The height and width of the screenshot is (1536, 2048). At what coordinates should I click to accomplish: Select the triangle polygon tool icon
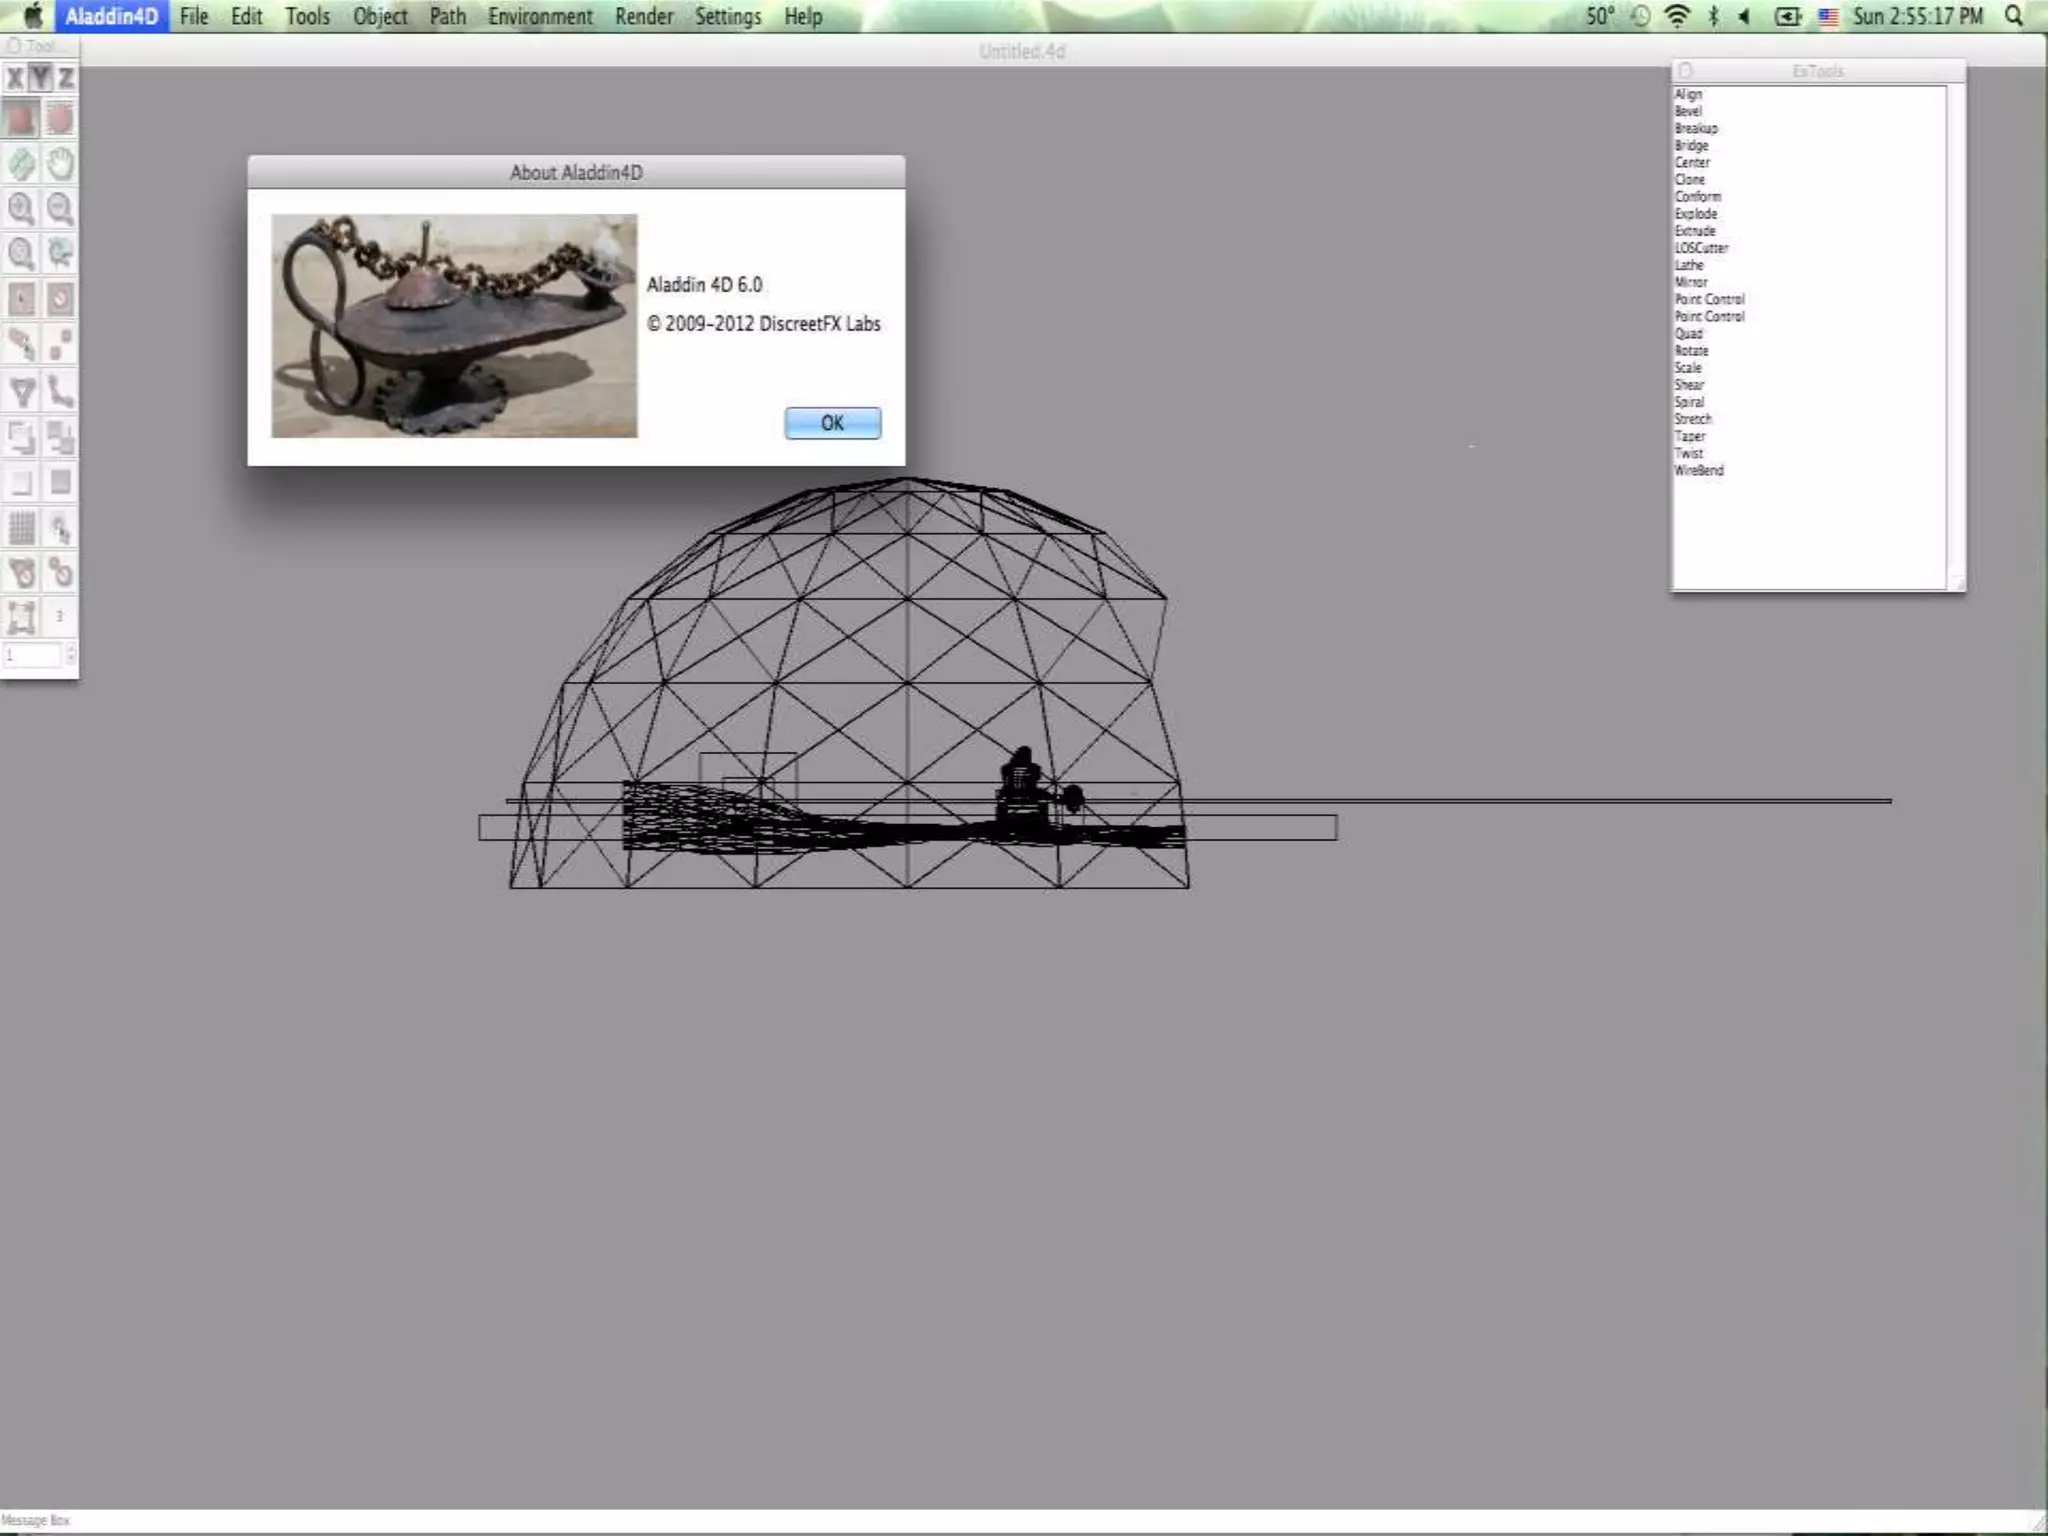coord(21,392)
